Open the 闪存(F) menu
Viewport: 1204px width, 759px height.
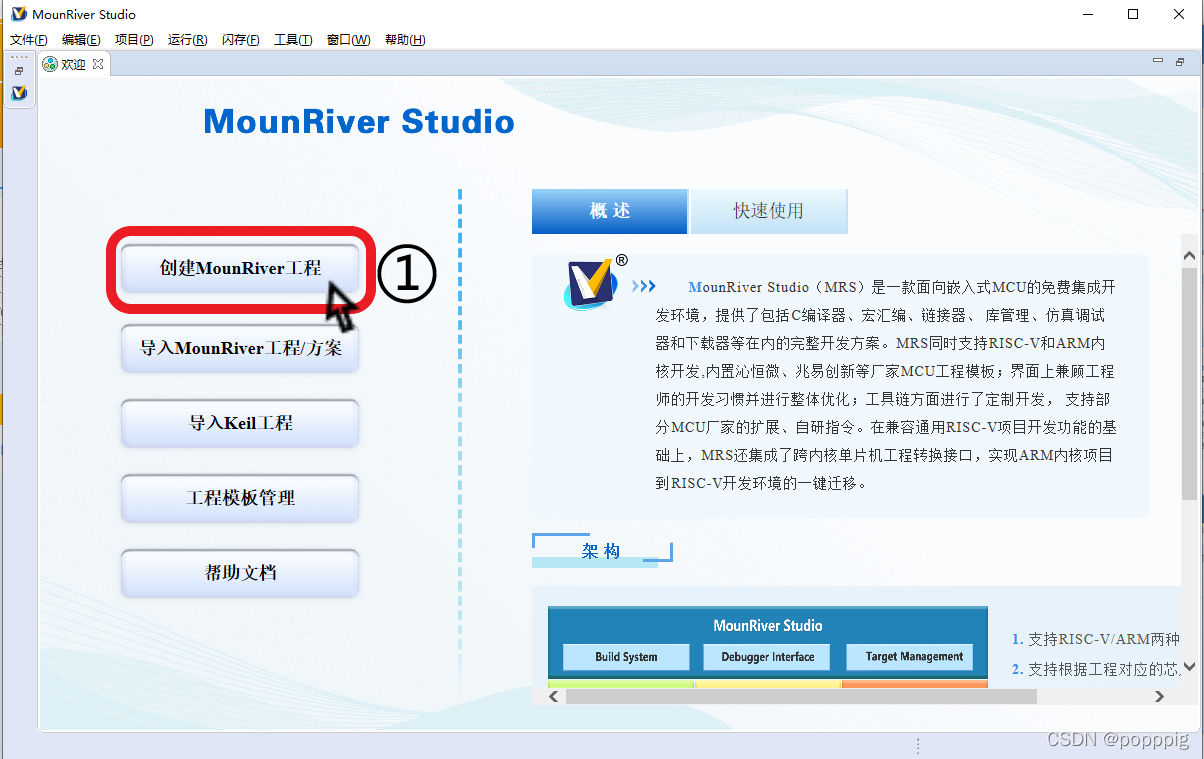[x=241, y=40]
